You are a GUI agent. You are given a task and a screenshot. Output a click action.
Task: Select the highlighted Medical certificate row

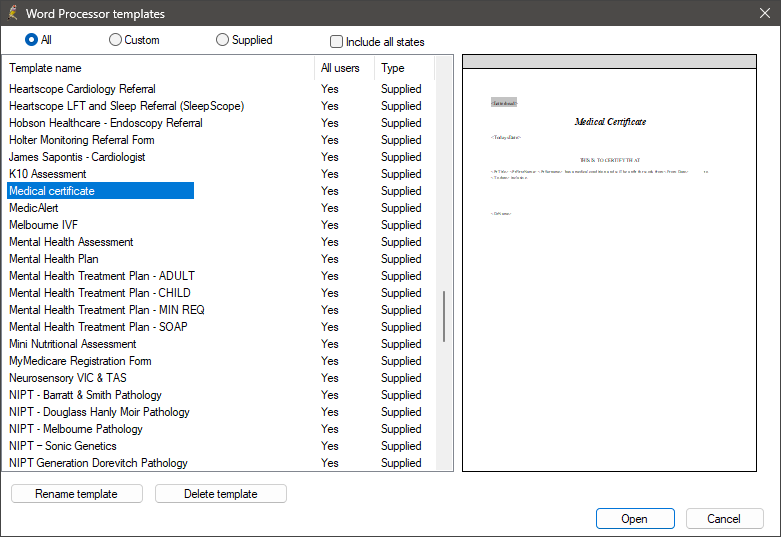100,191
